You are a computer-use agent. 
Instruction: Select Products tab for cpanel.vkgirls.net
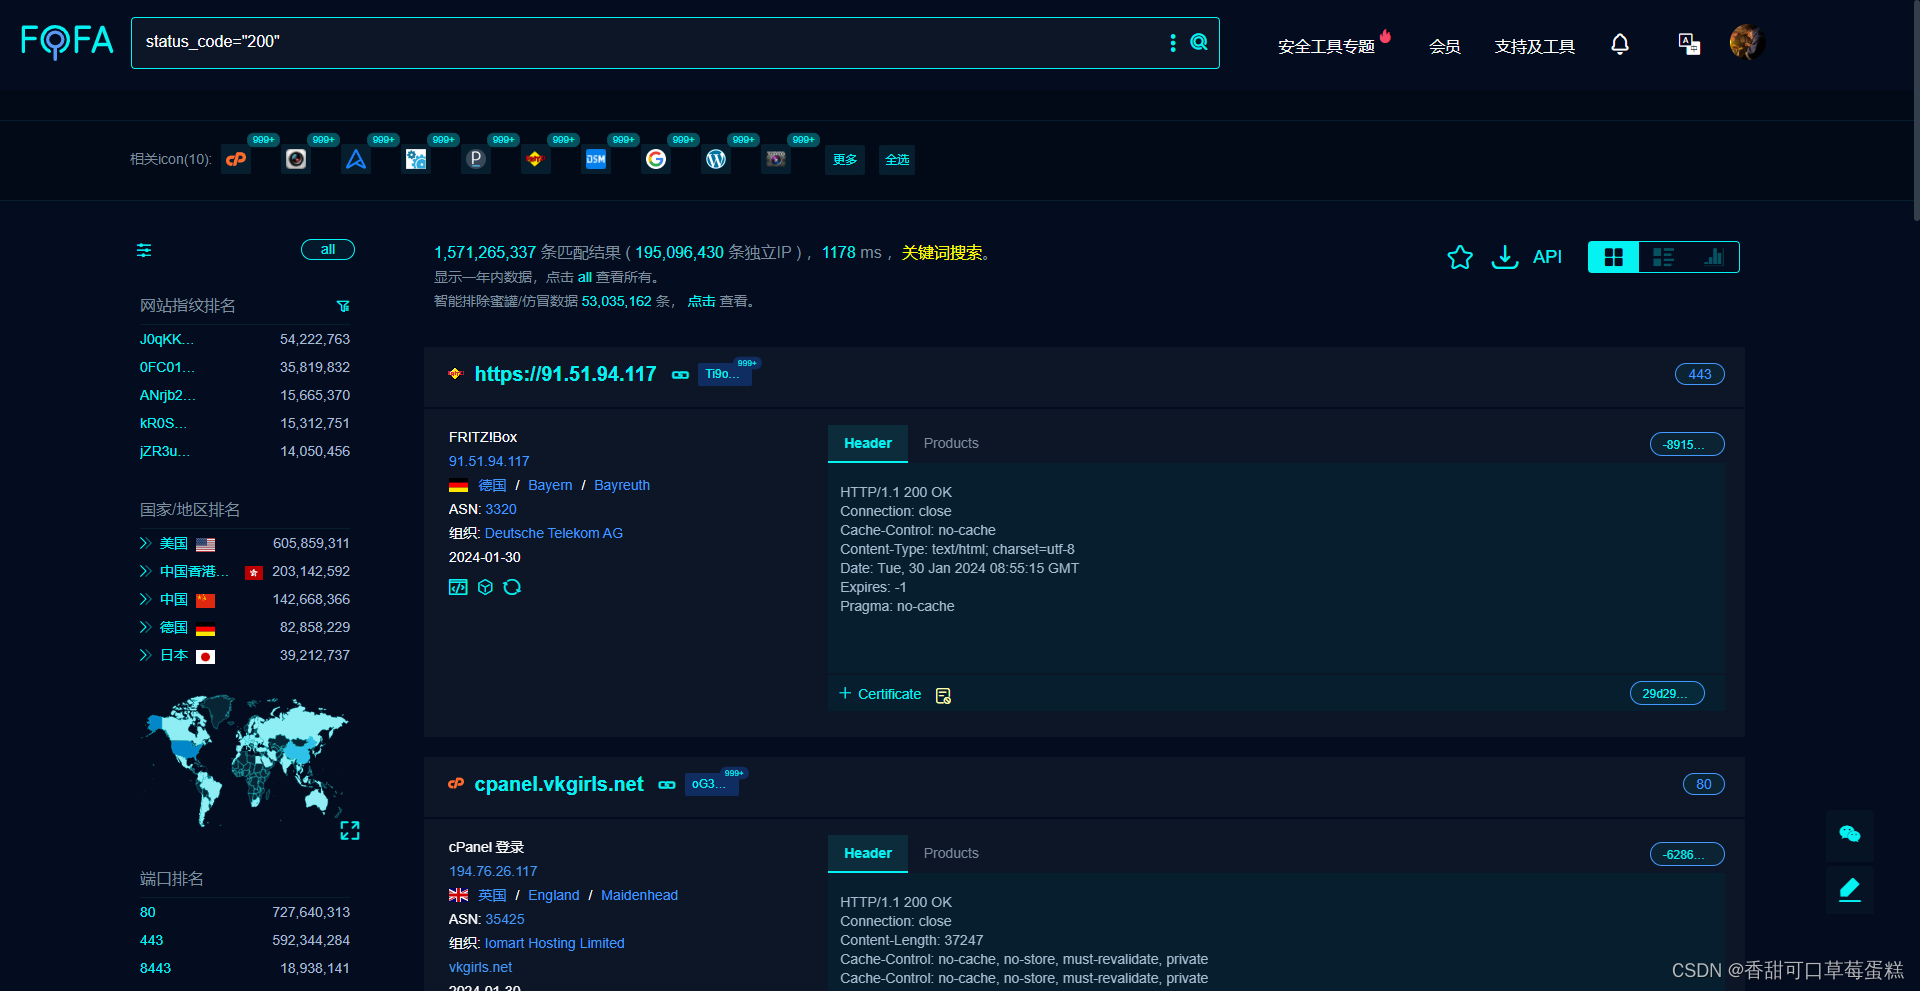pos(951,853)
